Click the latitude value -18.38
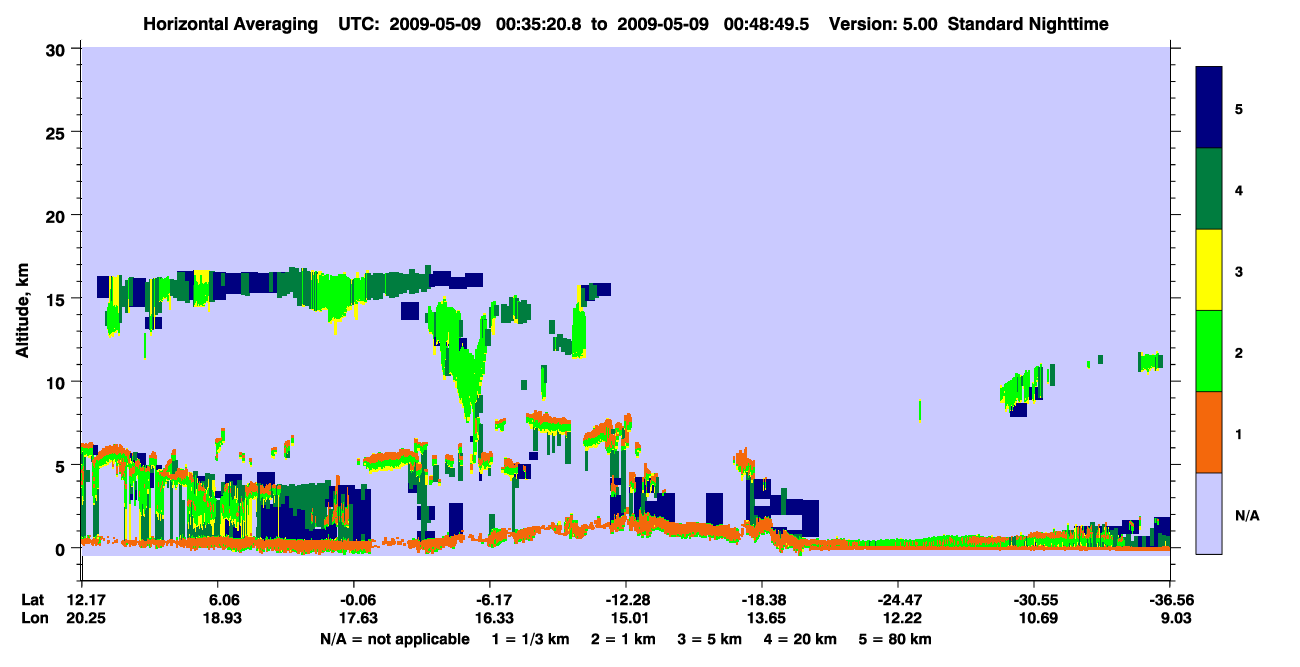Screen dimensions: 1300x667 tap(762, 600)
